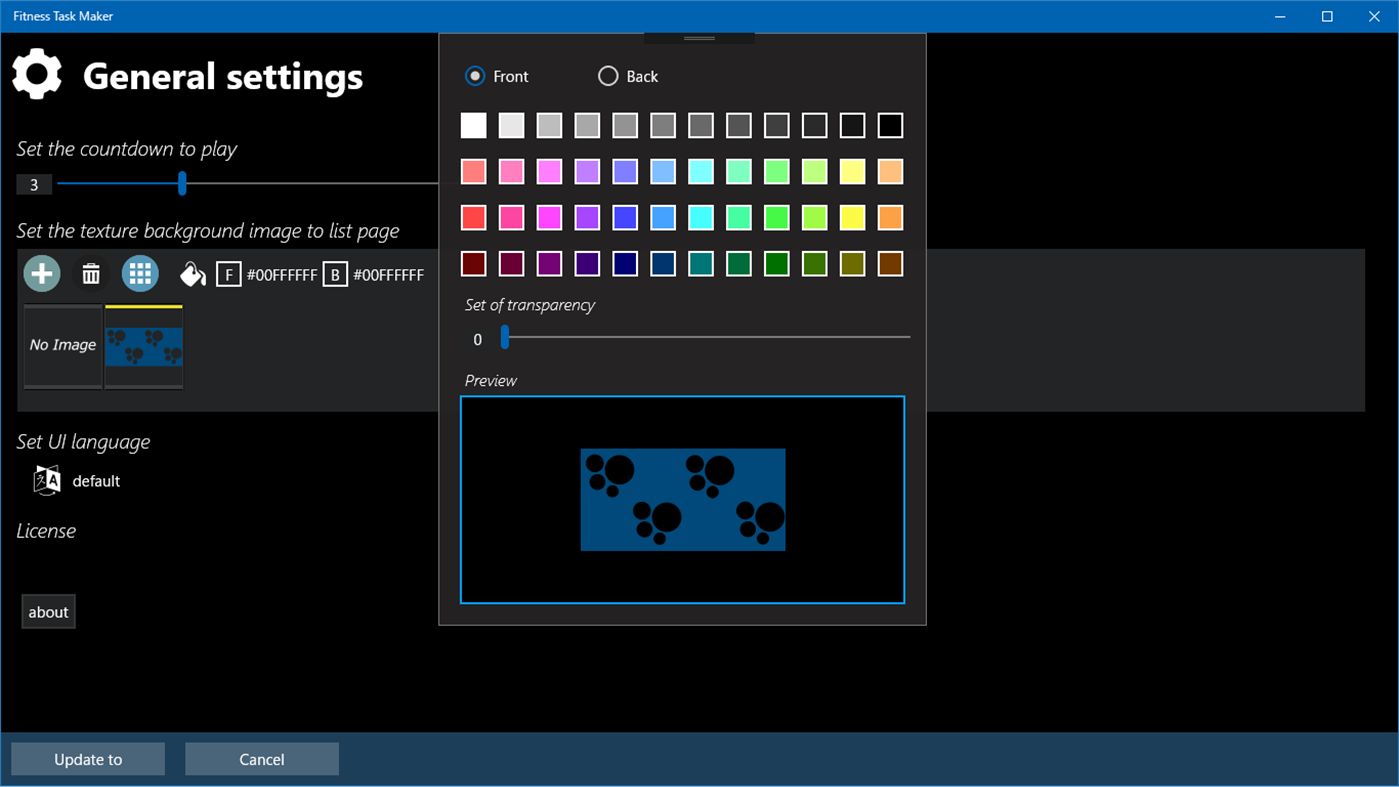The image size is (1399, 787).
Task: Open the grid view icon
Action: click(140, 274)
